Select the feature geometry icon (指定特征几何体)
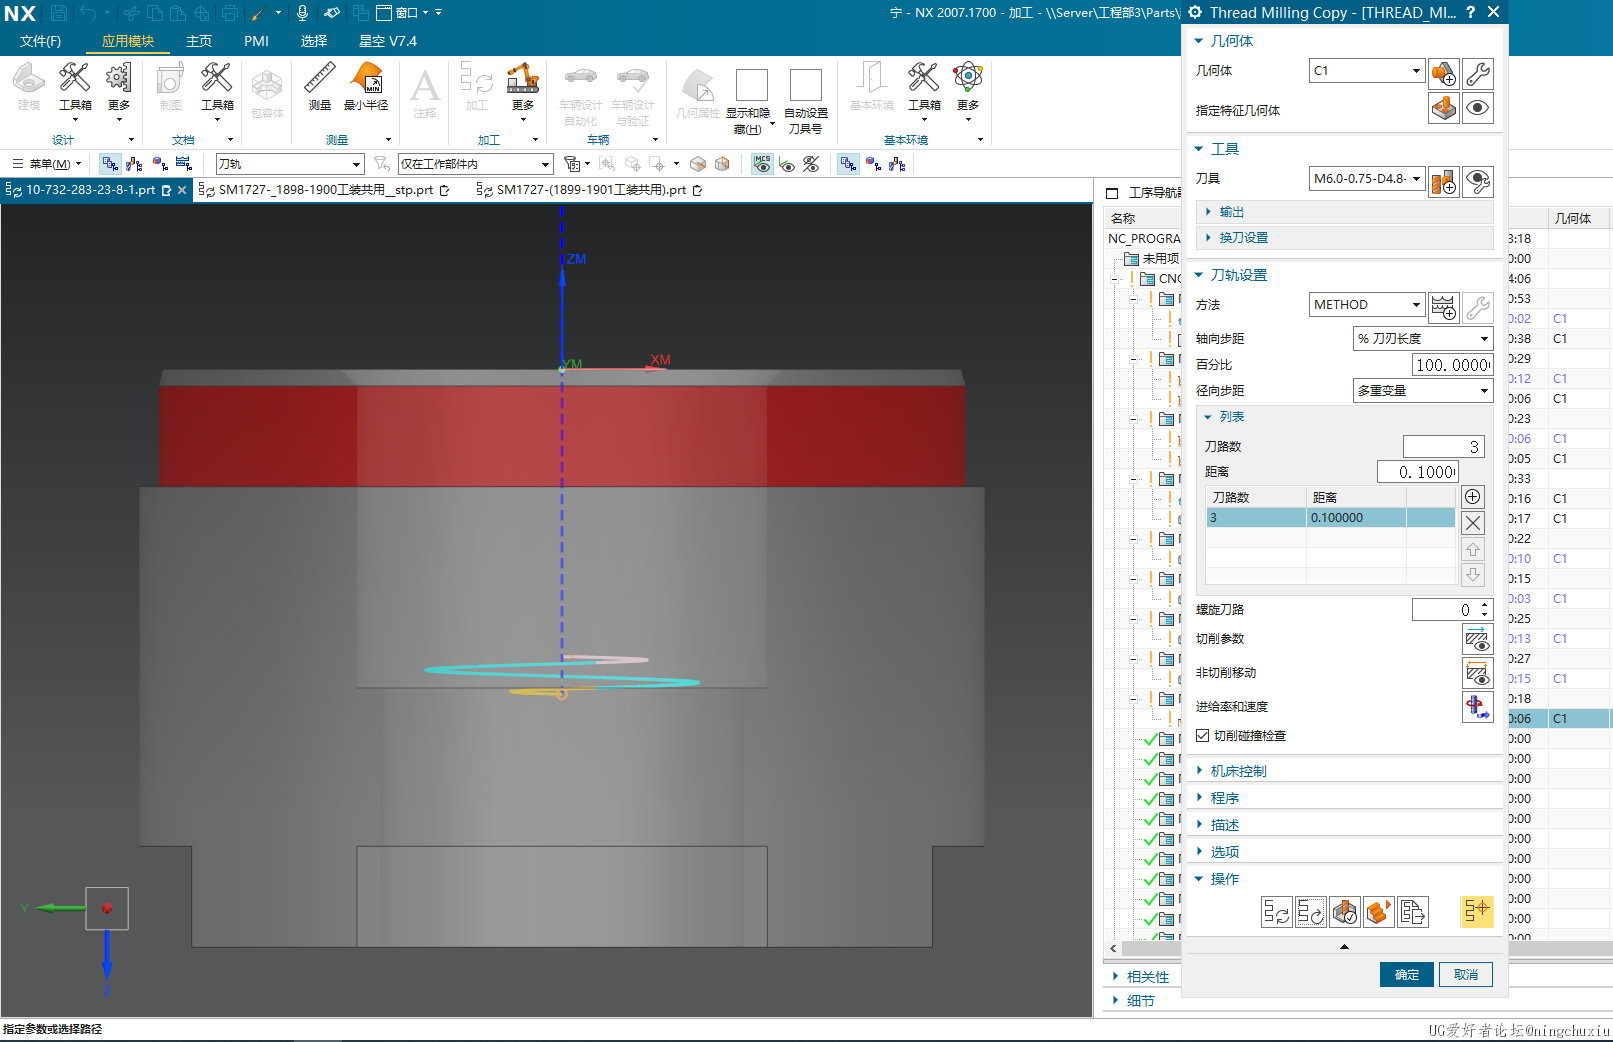The height and width of the screenshot is (1042, 1613). (x=1443, y=108)
